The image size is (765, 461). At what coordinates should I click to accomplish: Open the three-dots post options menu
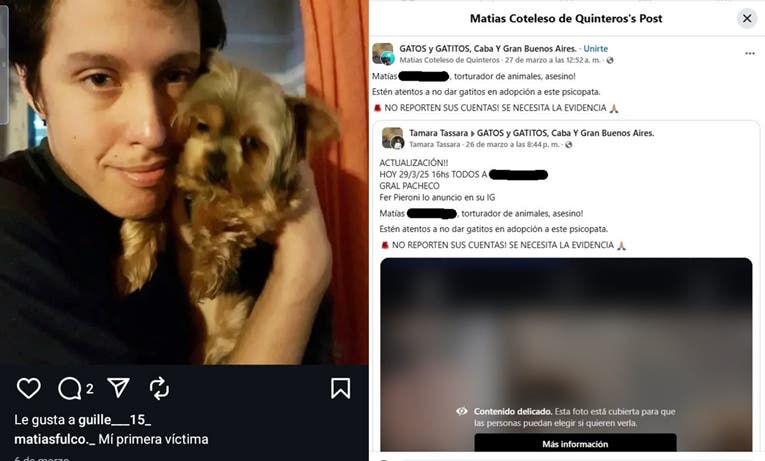(x=750, y=54)
